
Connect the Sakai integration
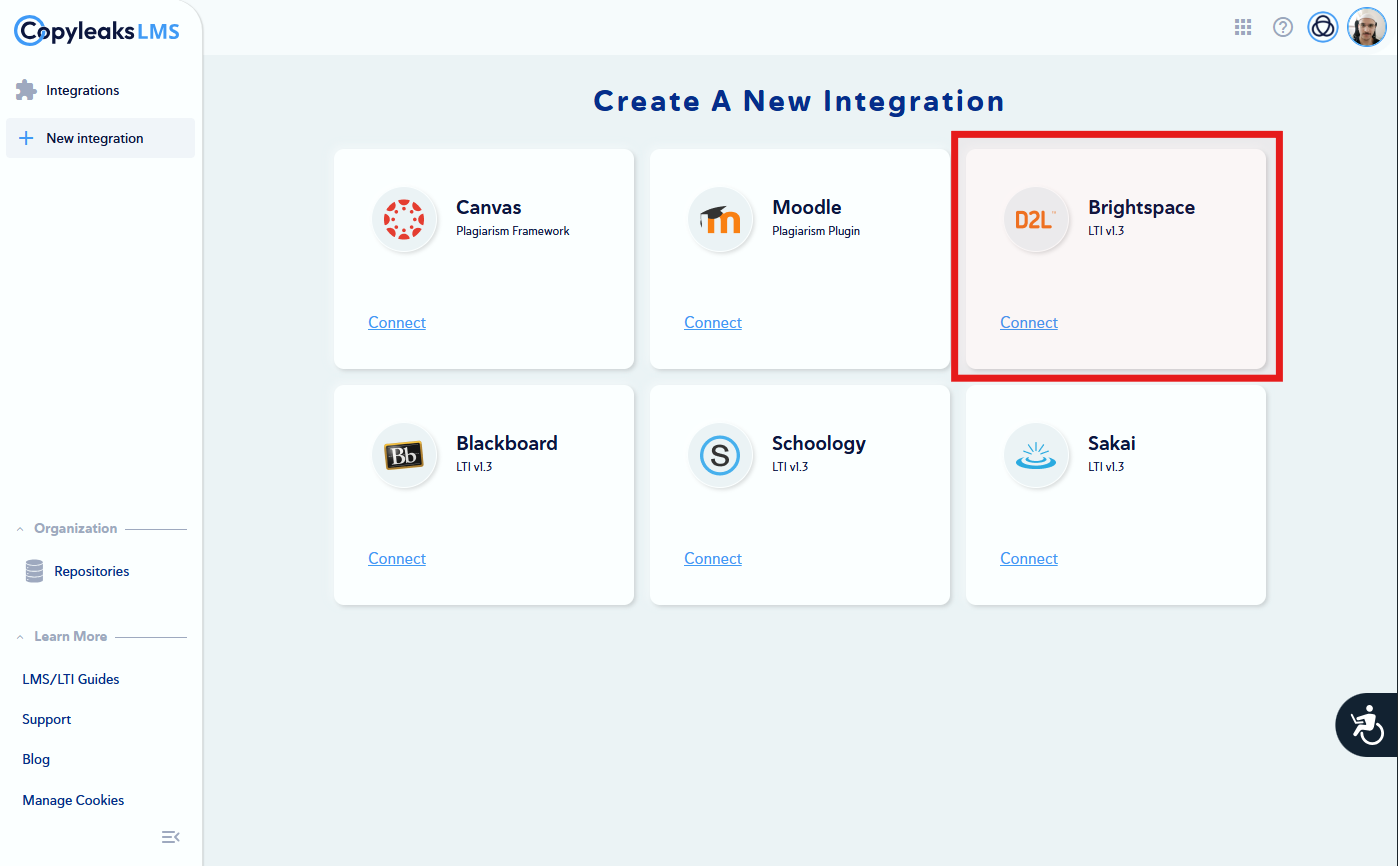1029,558
